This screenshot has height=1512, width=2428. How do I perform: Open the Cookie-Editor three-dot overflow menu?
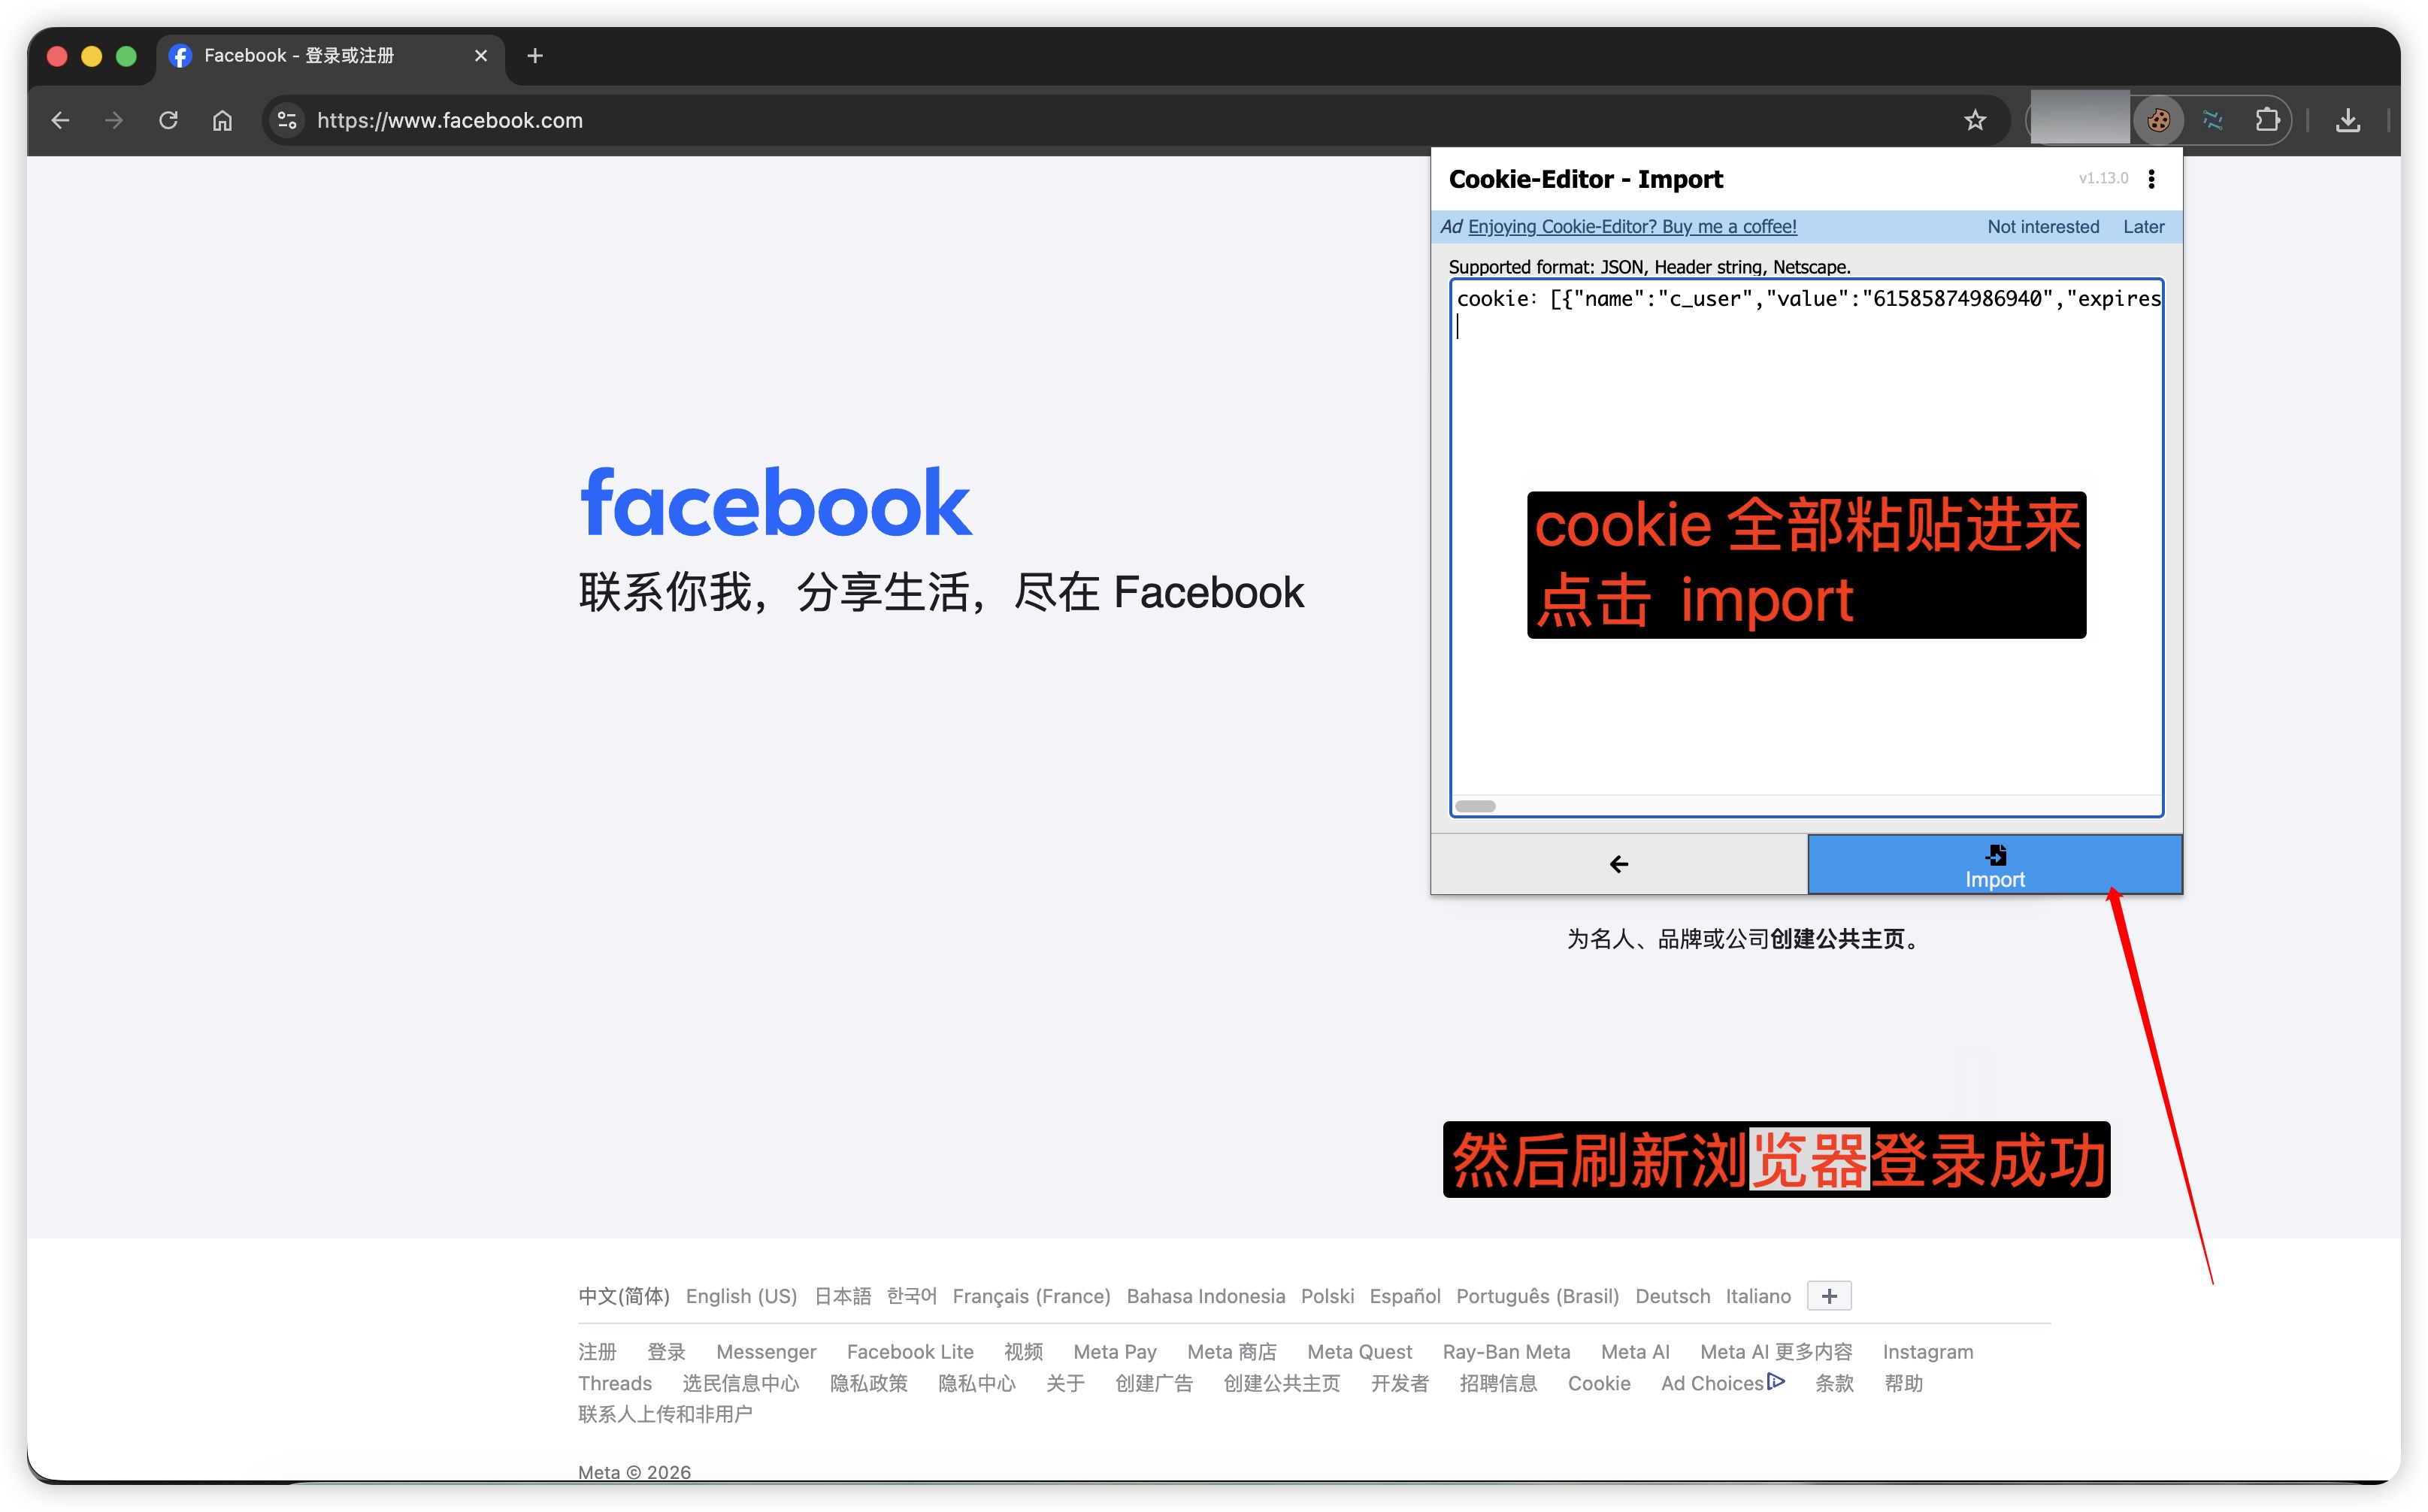click(x=2152, y=178)
